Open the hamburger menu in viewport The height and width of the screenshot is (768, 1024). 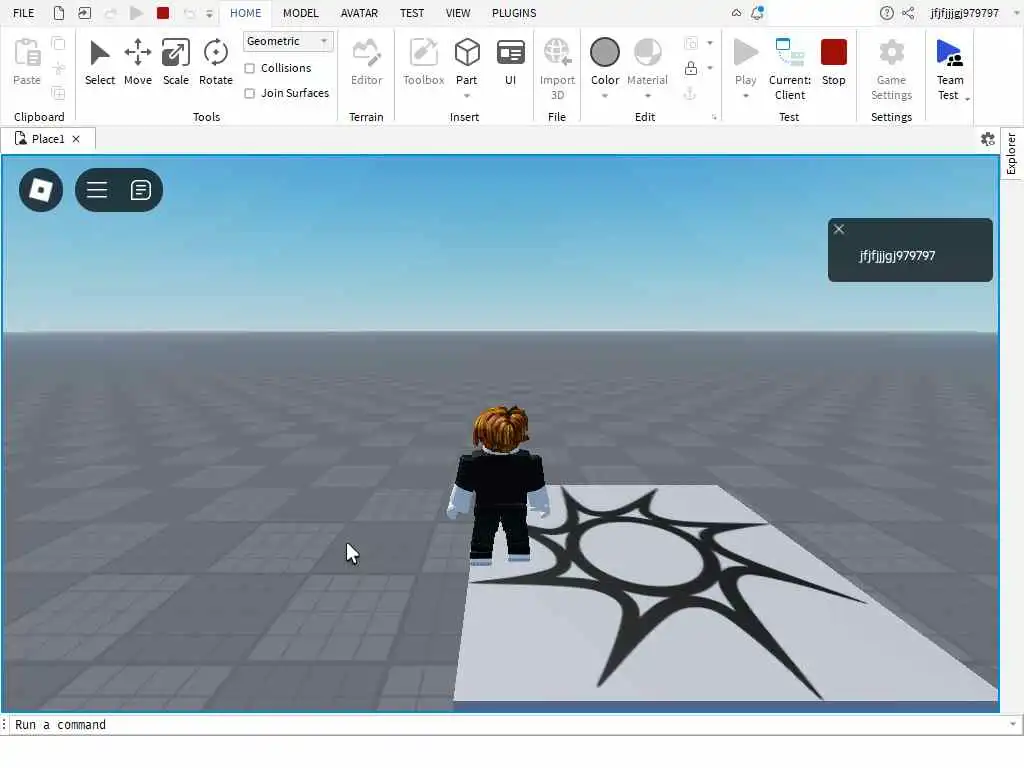point(97,190)
